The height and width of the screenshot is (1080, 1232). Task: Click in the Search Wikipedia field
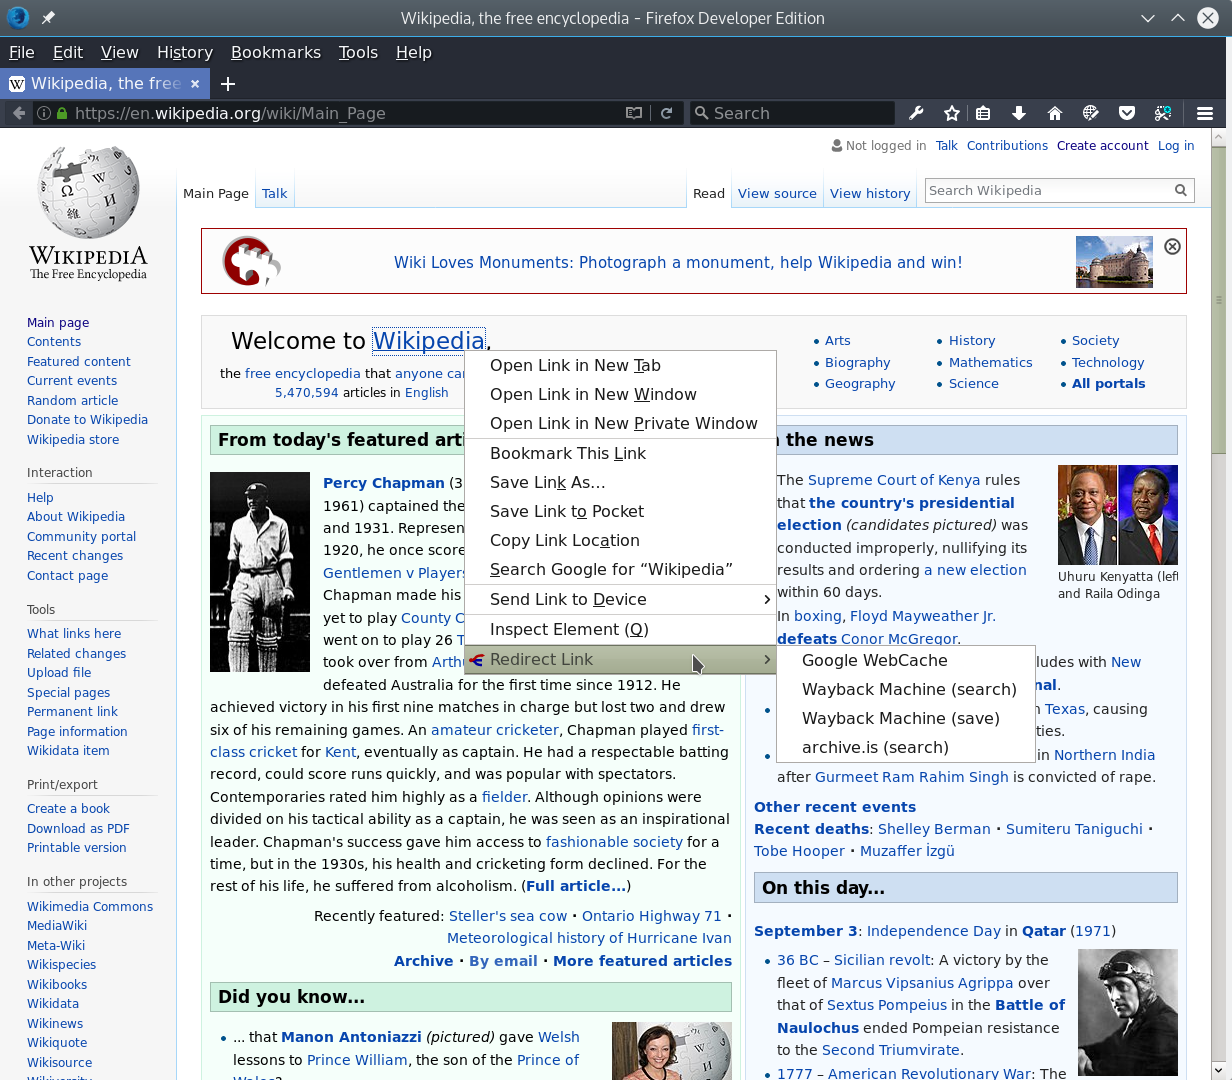(1048, 190)
